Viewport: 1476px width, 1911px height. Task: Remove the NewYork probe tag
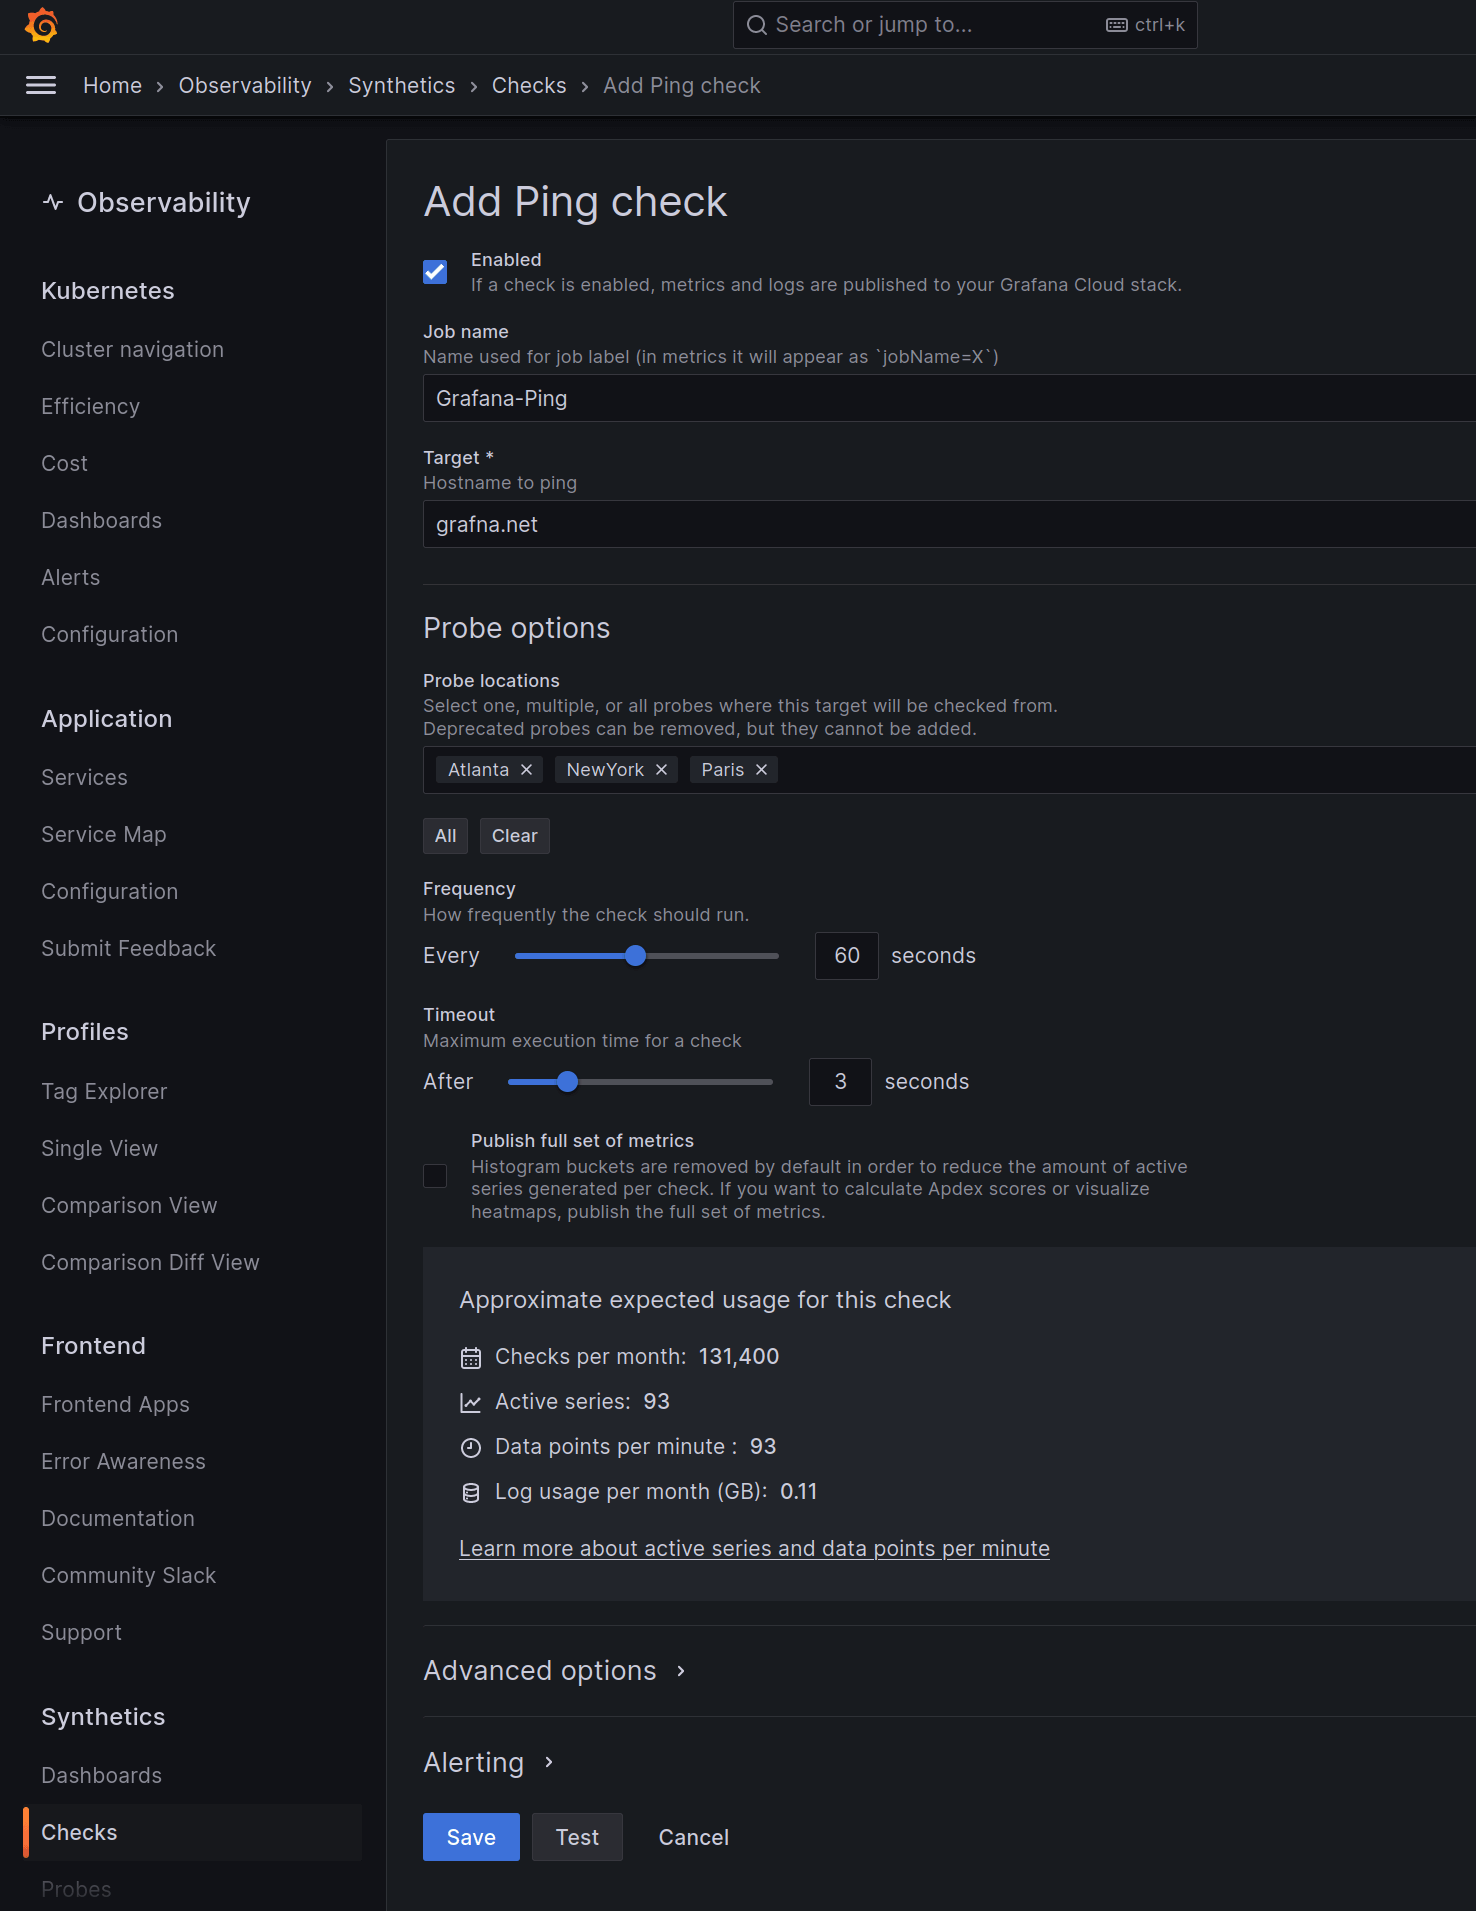pyautogui.click(x=661, y=770)
